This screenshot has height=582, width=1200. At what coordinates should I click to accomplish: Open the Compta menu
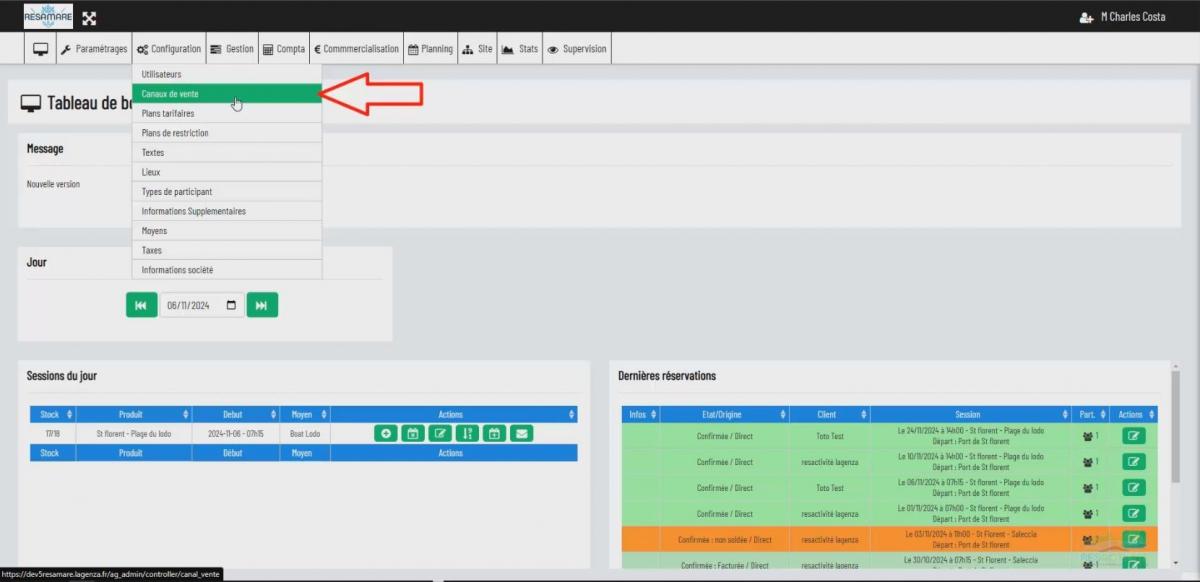pos(284,49)
